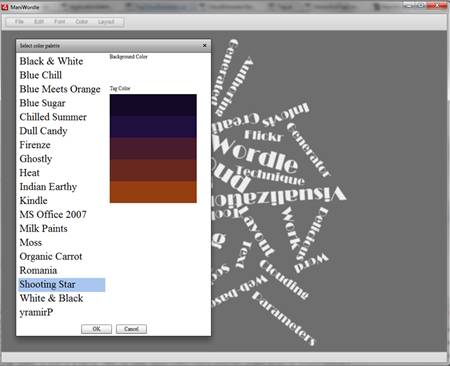Screen dimensions: 450x366
Task: Click the orange tag color swatch
Action: [153, 192]
